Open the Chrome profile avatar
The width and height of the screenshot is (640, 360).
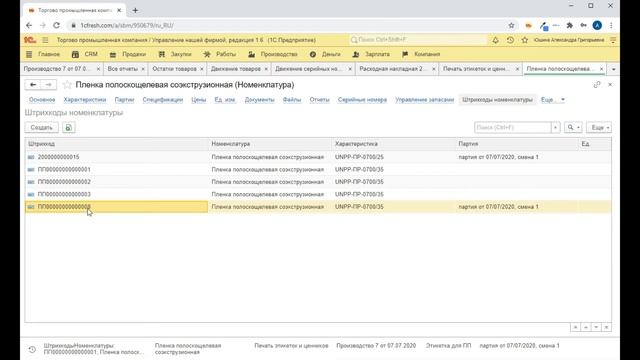pyautogui.click(x=597, y=25)
